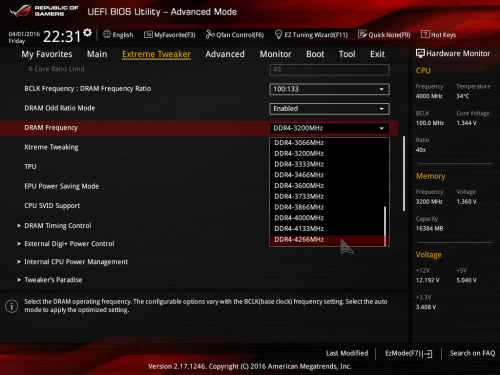Go to Exit tab
The image size is (500, 375).
(377, 54)
